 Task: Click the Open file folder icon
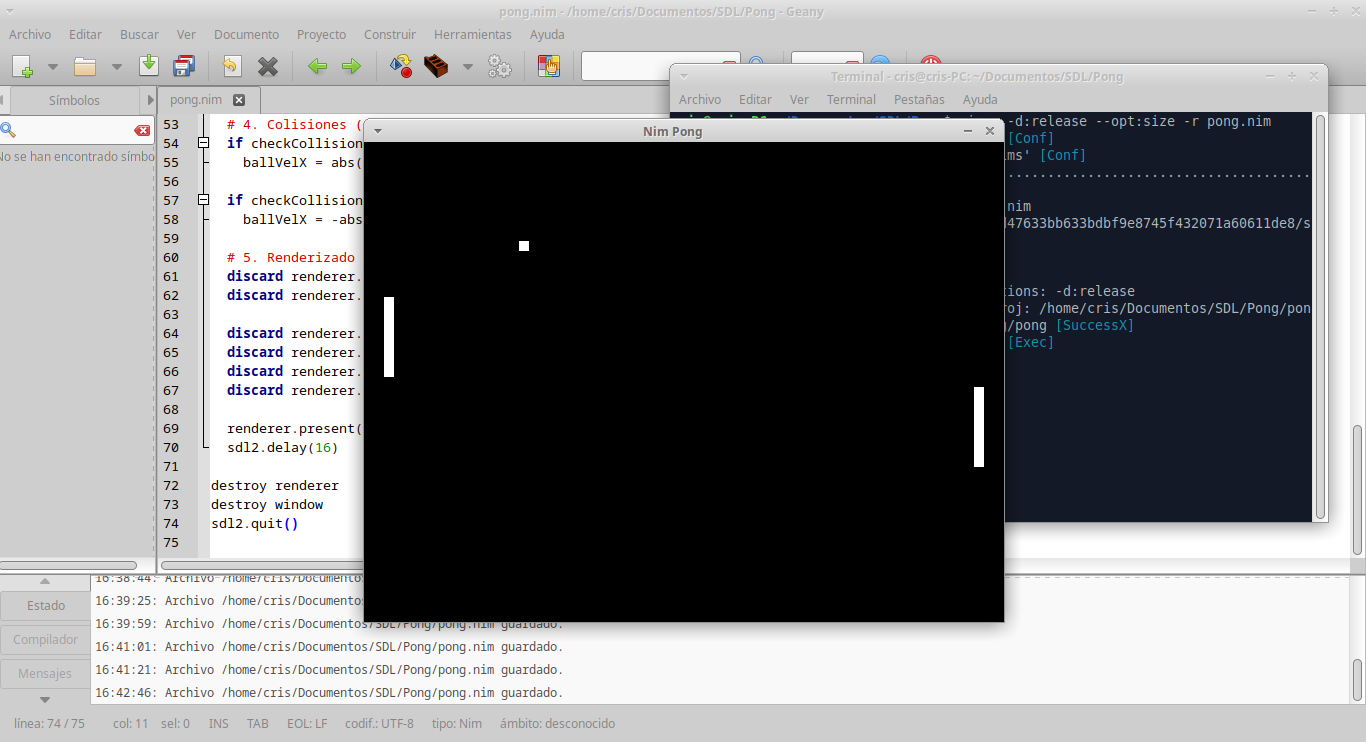[x=85, y=67]
